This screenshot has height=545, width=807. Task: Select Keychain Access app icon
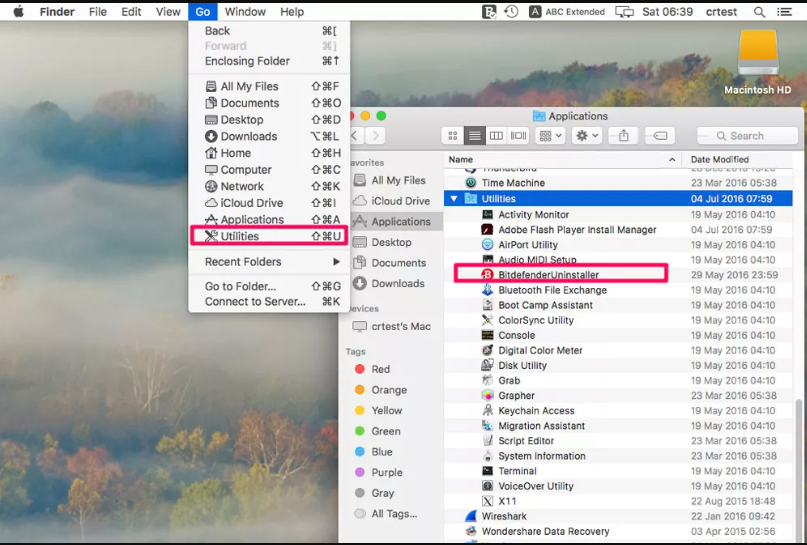pos(487,411)
